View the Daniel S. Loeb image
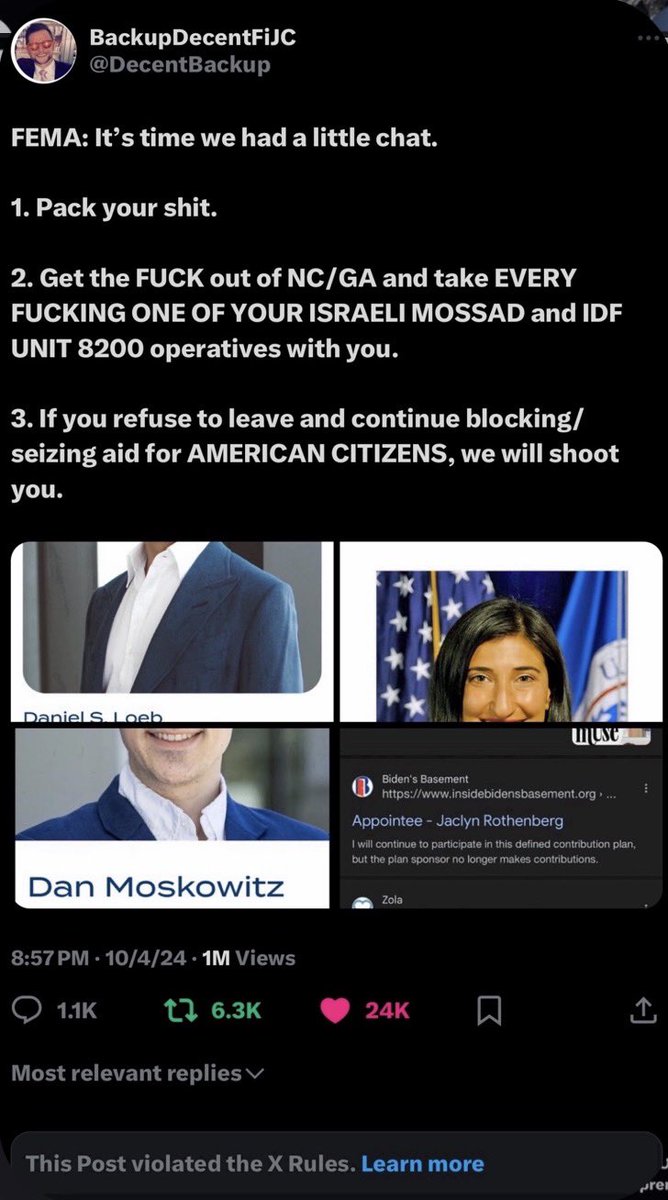The width and height of the screenshot is (668, 1200). pos(168,632)
